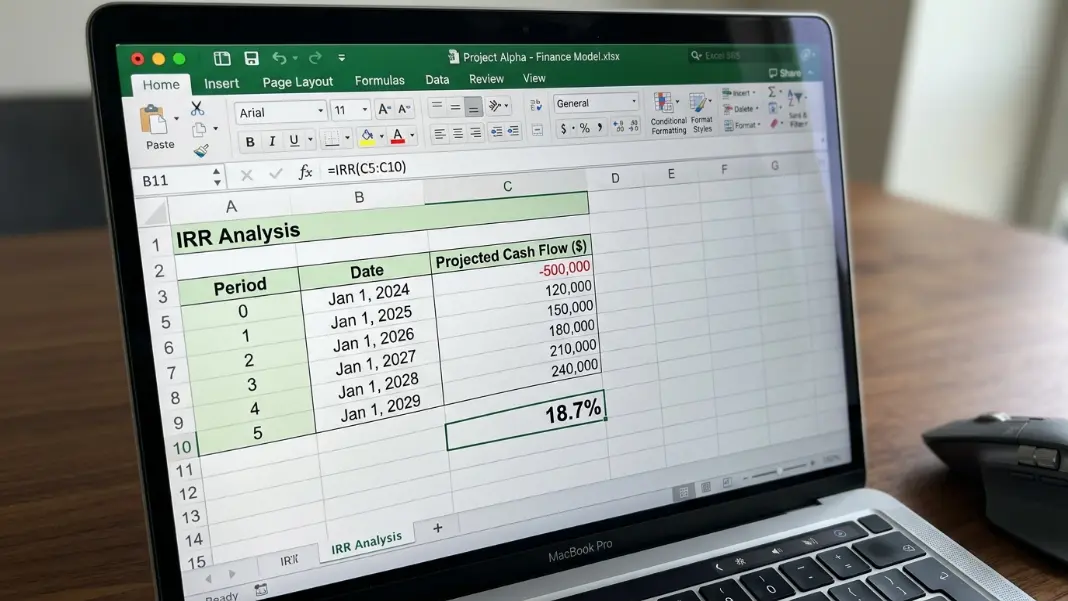
Task: Click the Wrap Text icon
Action: point(536,104)
